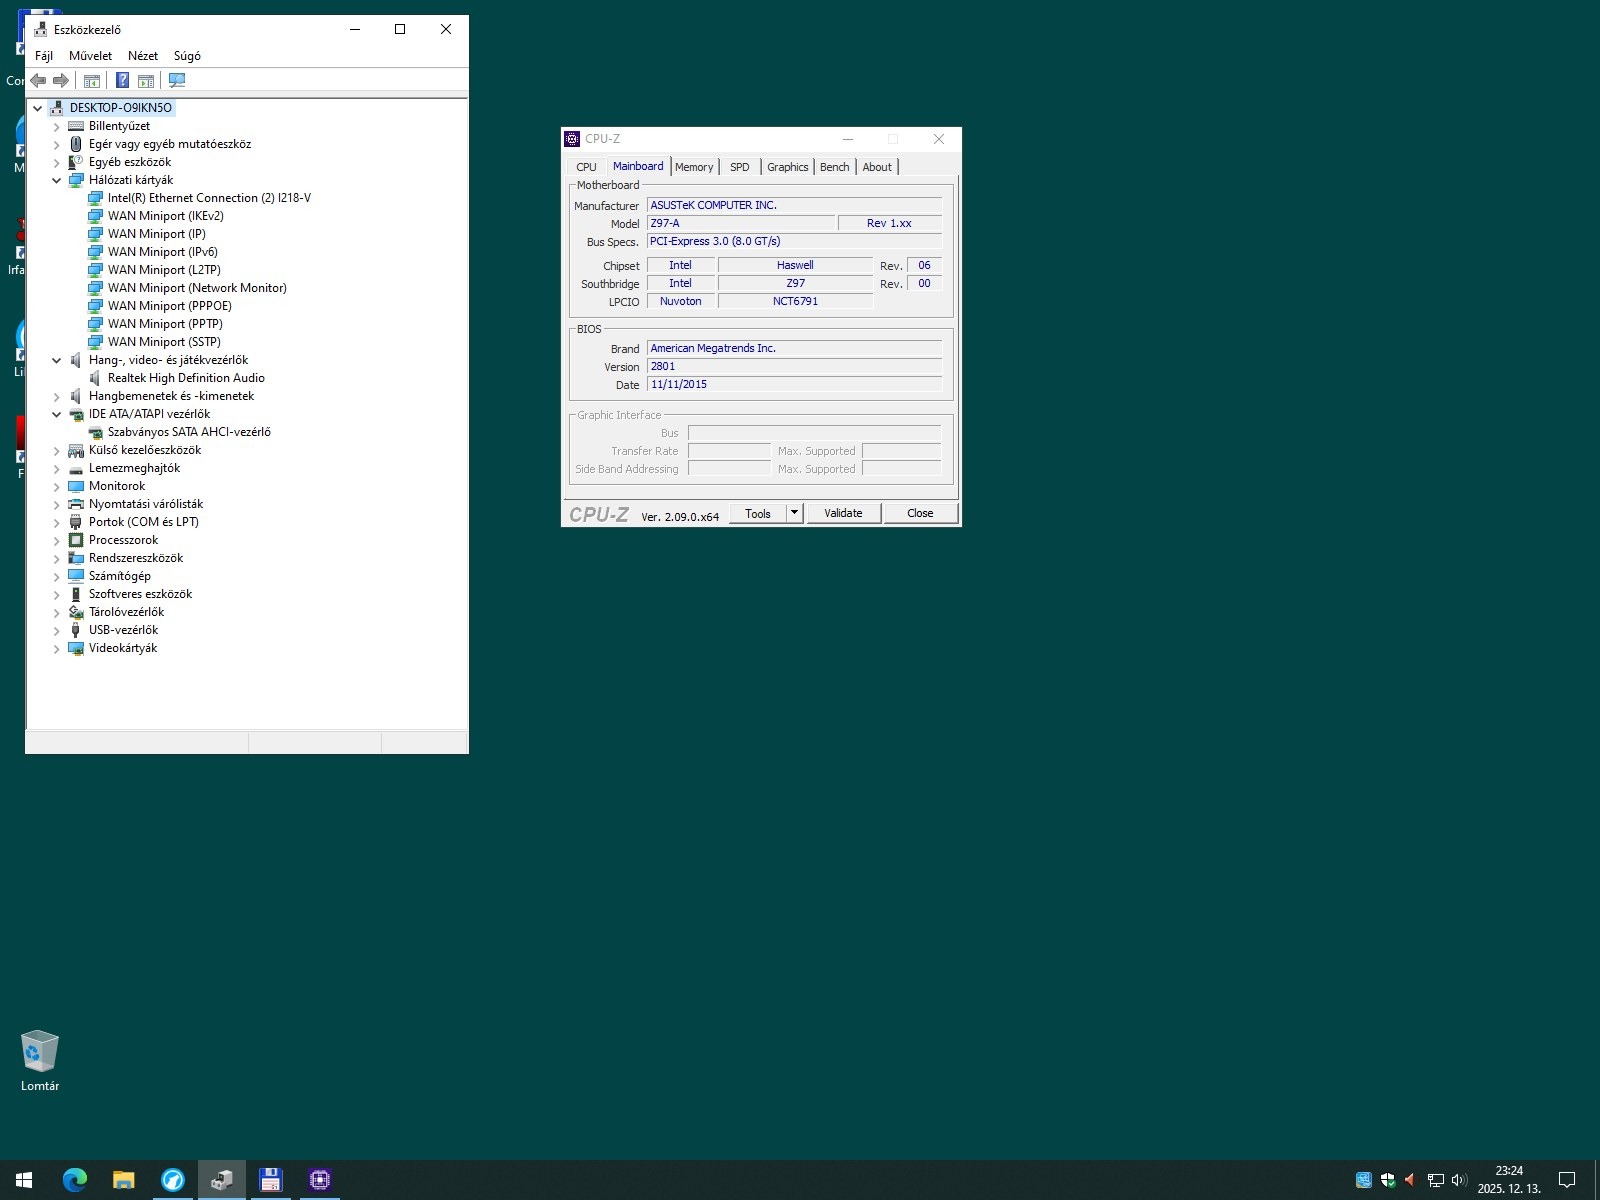Click the BIOS Version field showing 2801
The image size is (1600, 1200).
coord(794,366)
